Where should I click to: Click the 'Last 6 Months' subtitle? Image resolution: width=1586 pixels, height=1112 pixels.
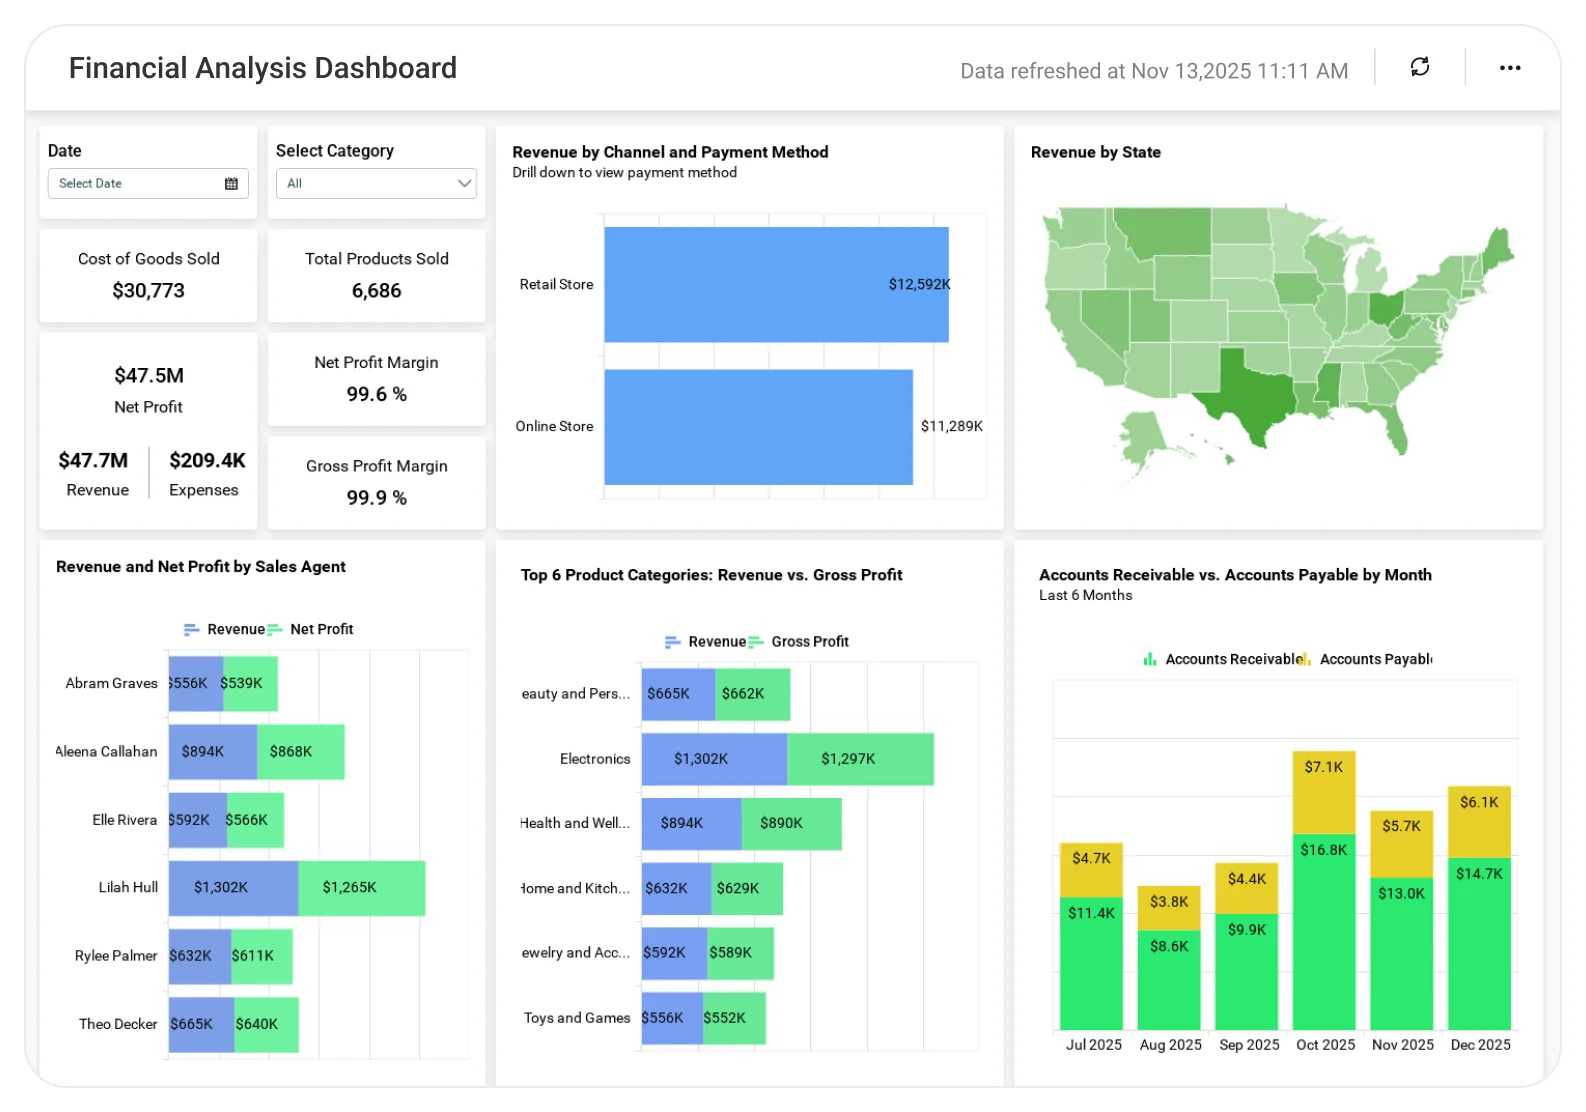click(1086, 595)
